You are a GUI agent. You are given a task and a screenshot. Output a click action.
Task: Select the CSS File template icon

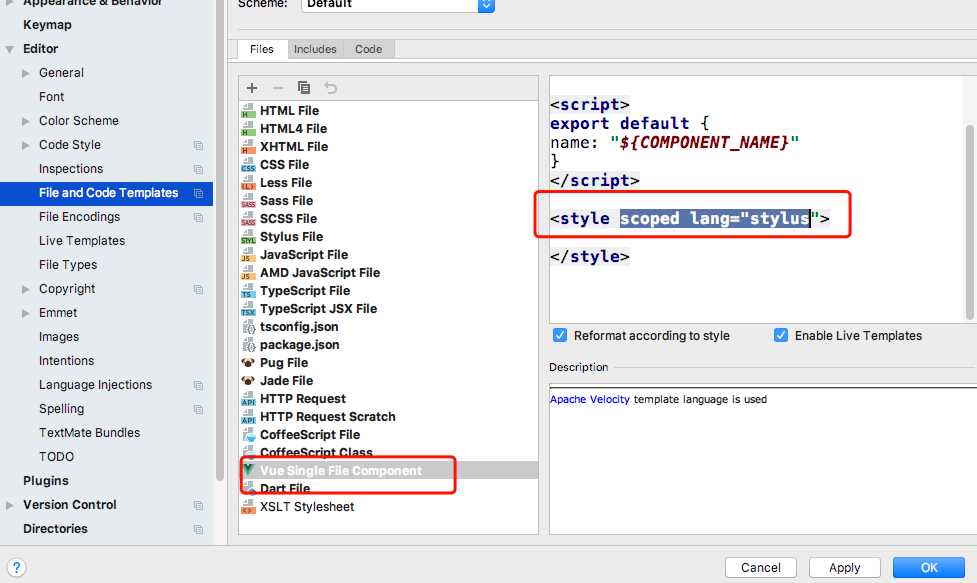248,165
